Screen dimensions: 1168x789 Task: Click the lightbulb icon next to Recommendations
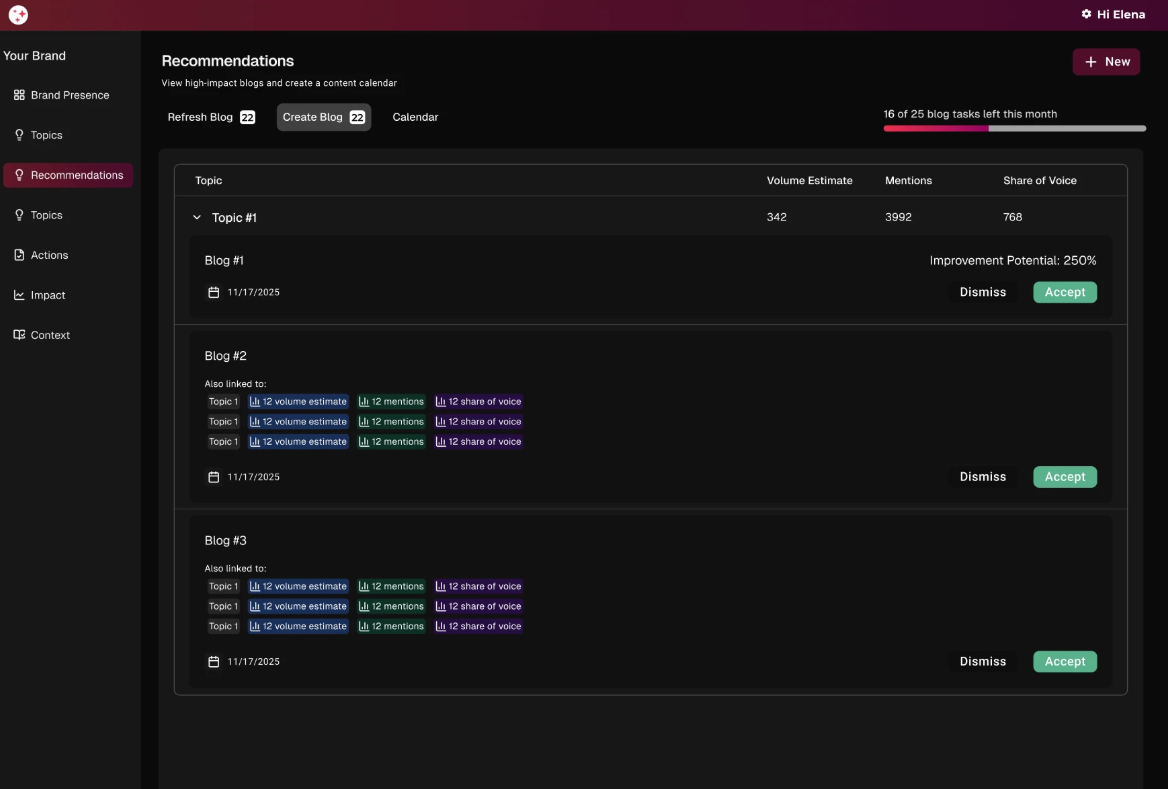(x=19, y=175)
